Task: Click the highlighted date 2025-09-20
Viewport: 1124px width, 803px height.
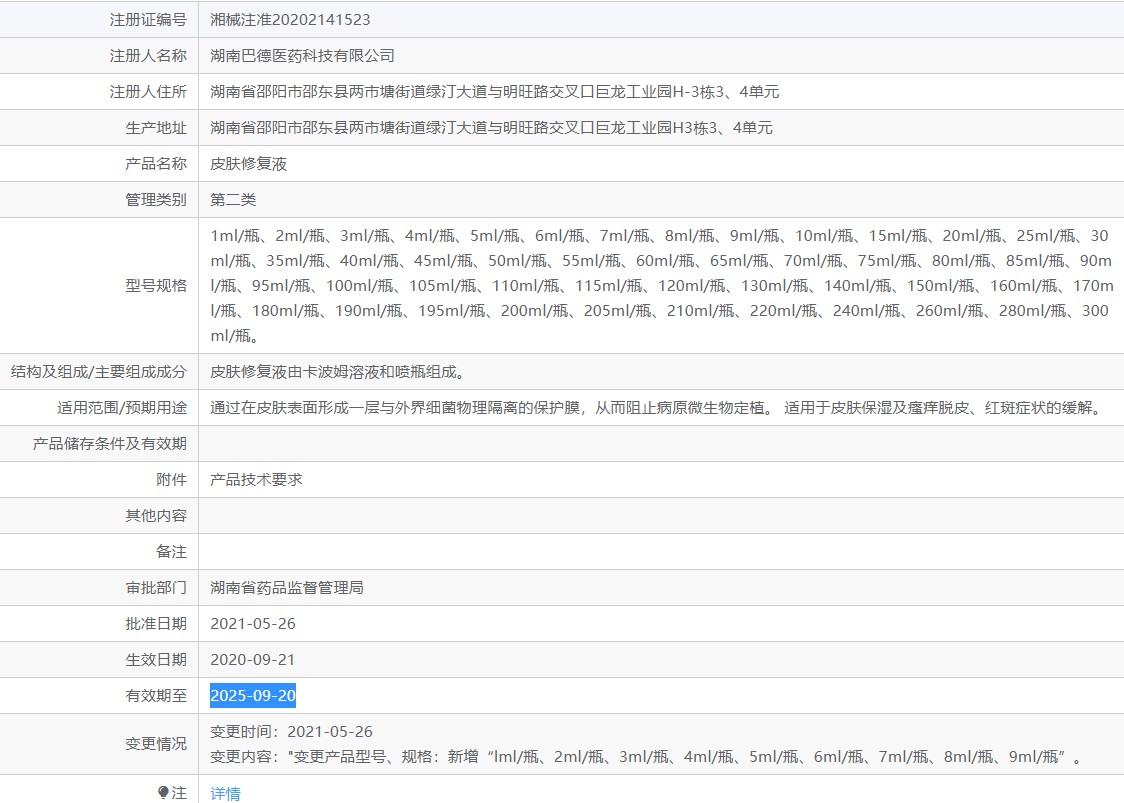Action: 253,695
